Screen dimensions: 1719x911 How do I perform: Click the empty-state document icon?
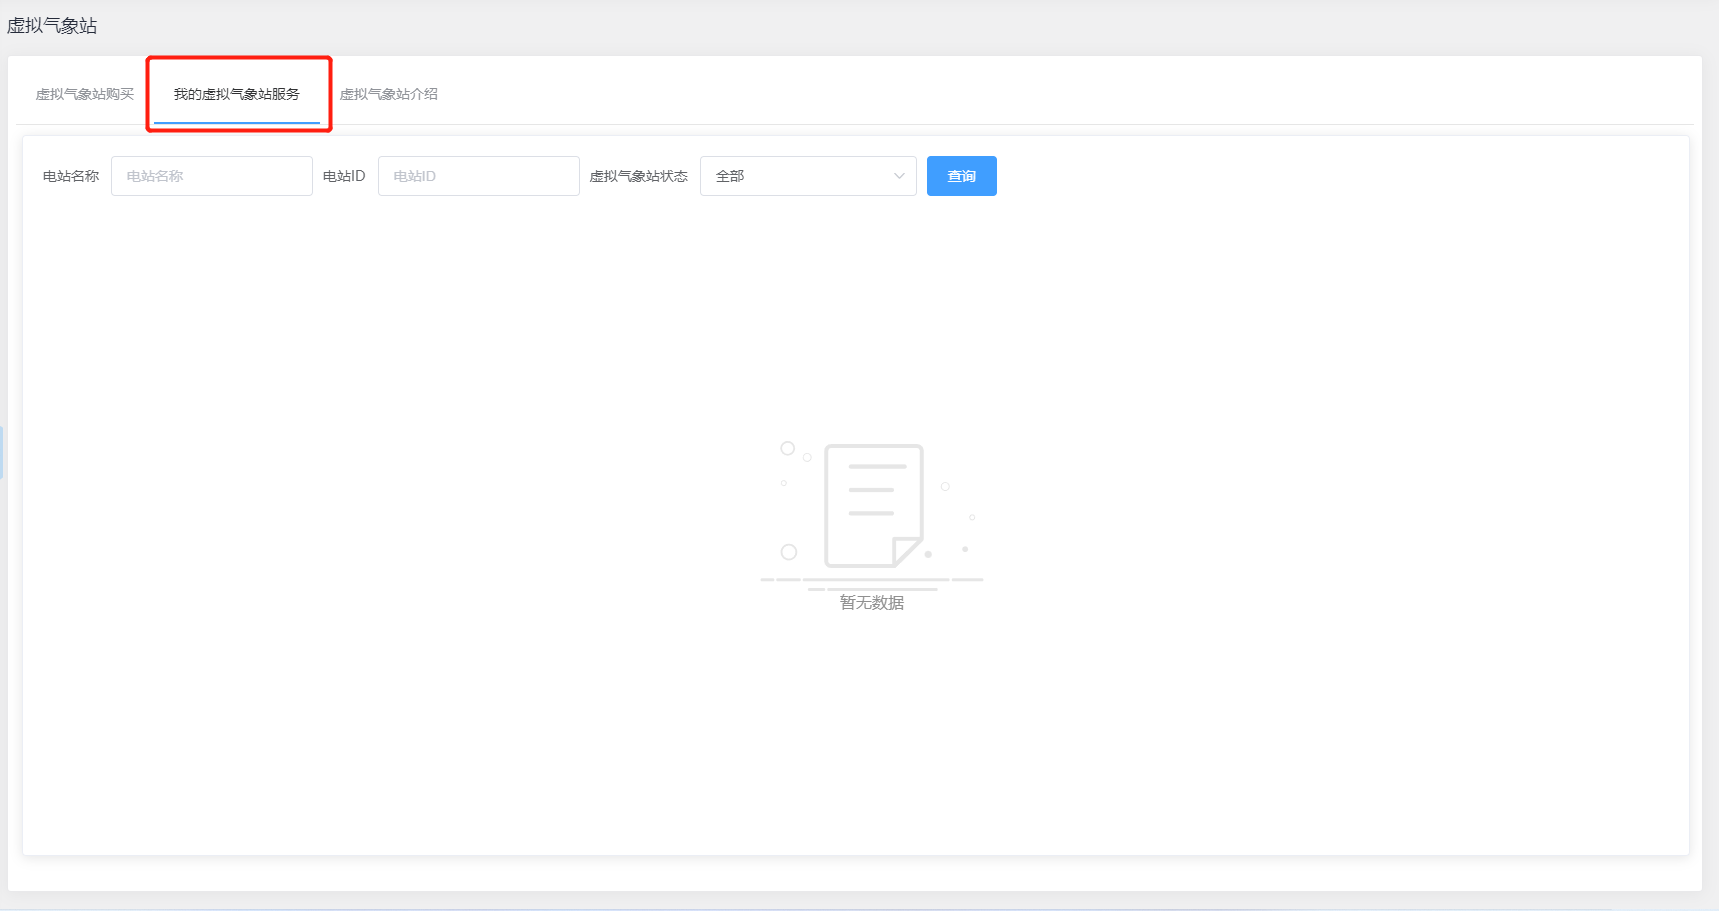coord(872,505)
